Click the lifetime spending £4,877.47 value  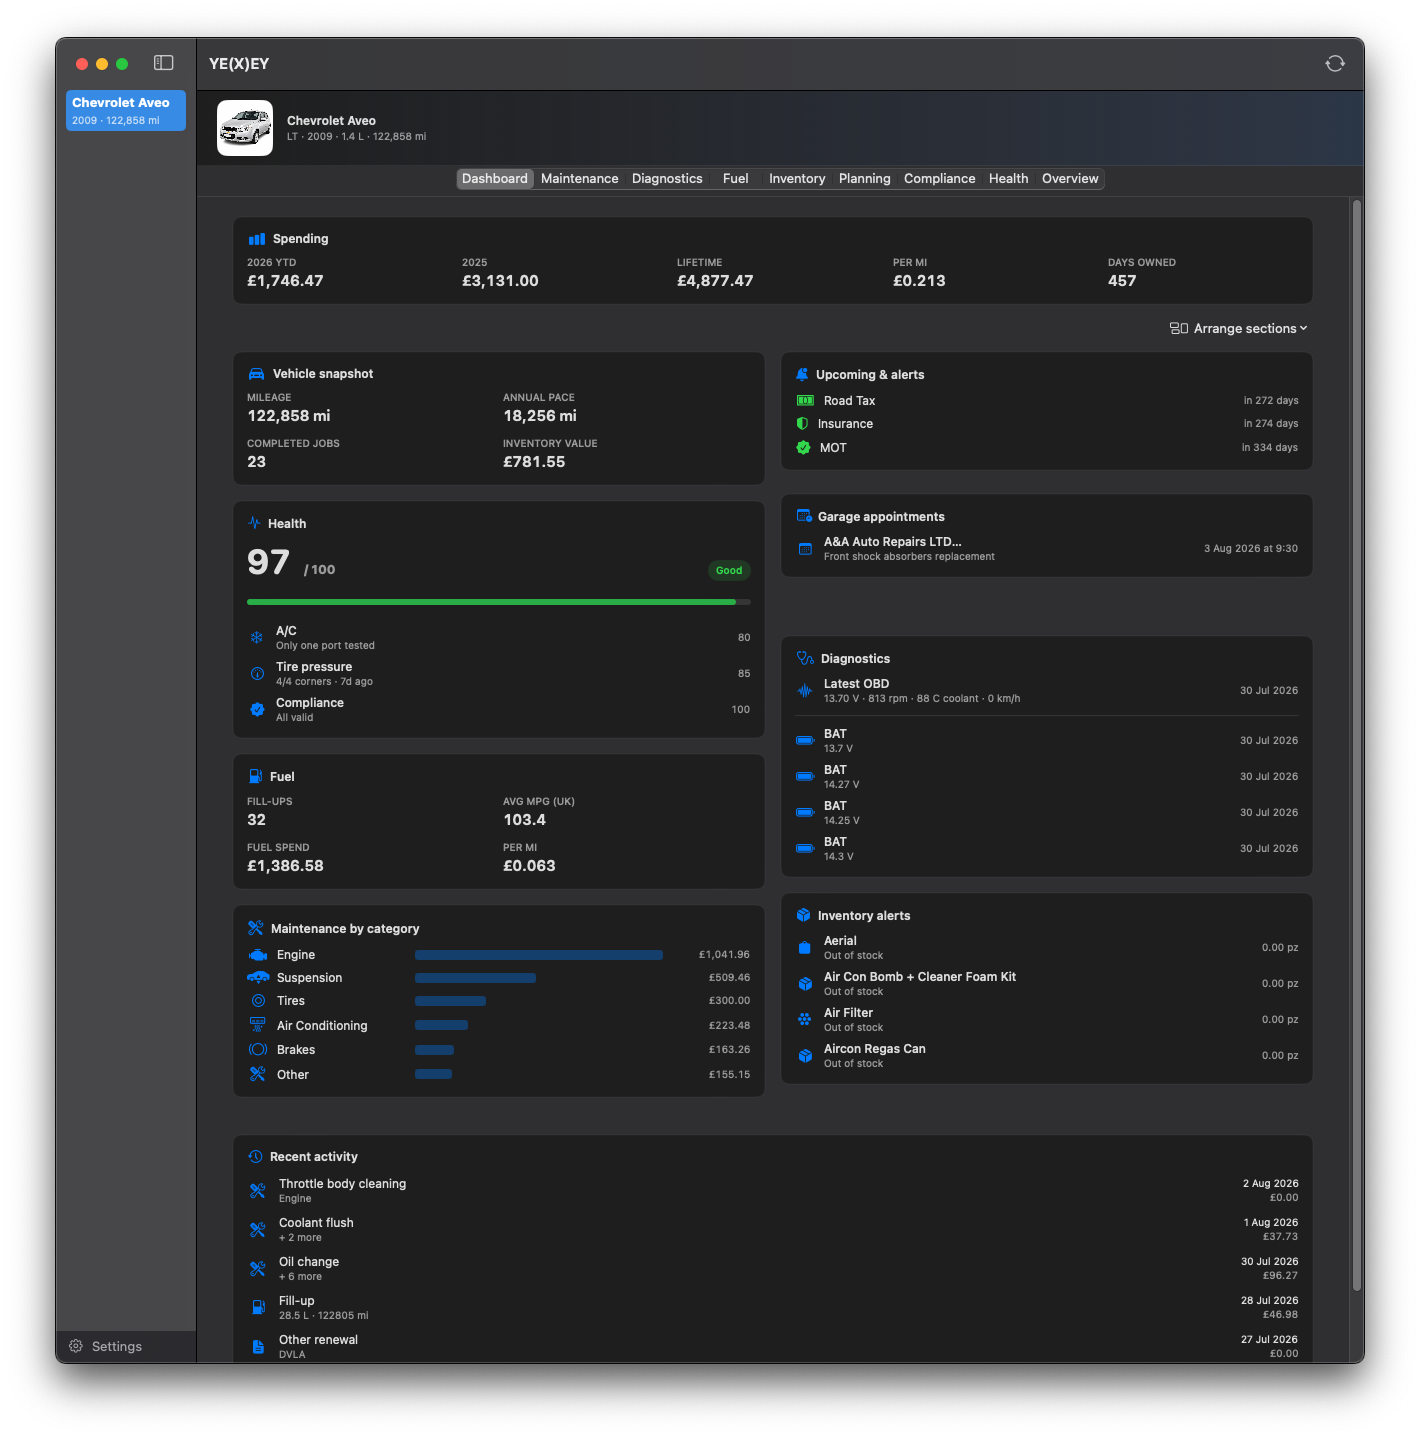(x=715, y=281)
